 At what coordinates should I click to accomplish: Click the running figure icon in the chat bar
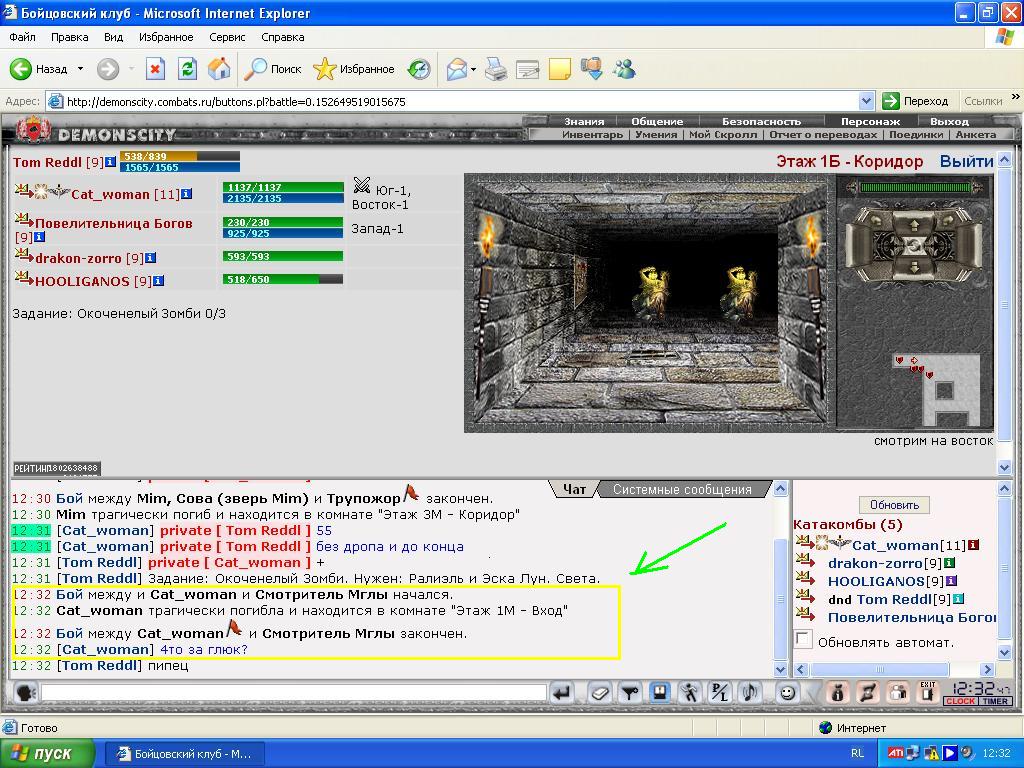[690, 692]
